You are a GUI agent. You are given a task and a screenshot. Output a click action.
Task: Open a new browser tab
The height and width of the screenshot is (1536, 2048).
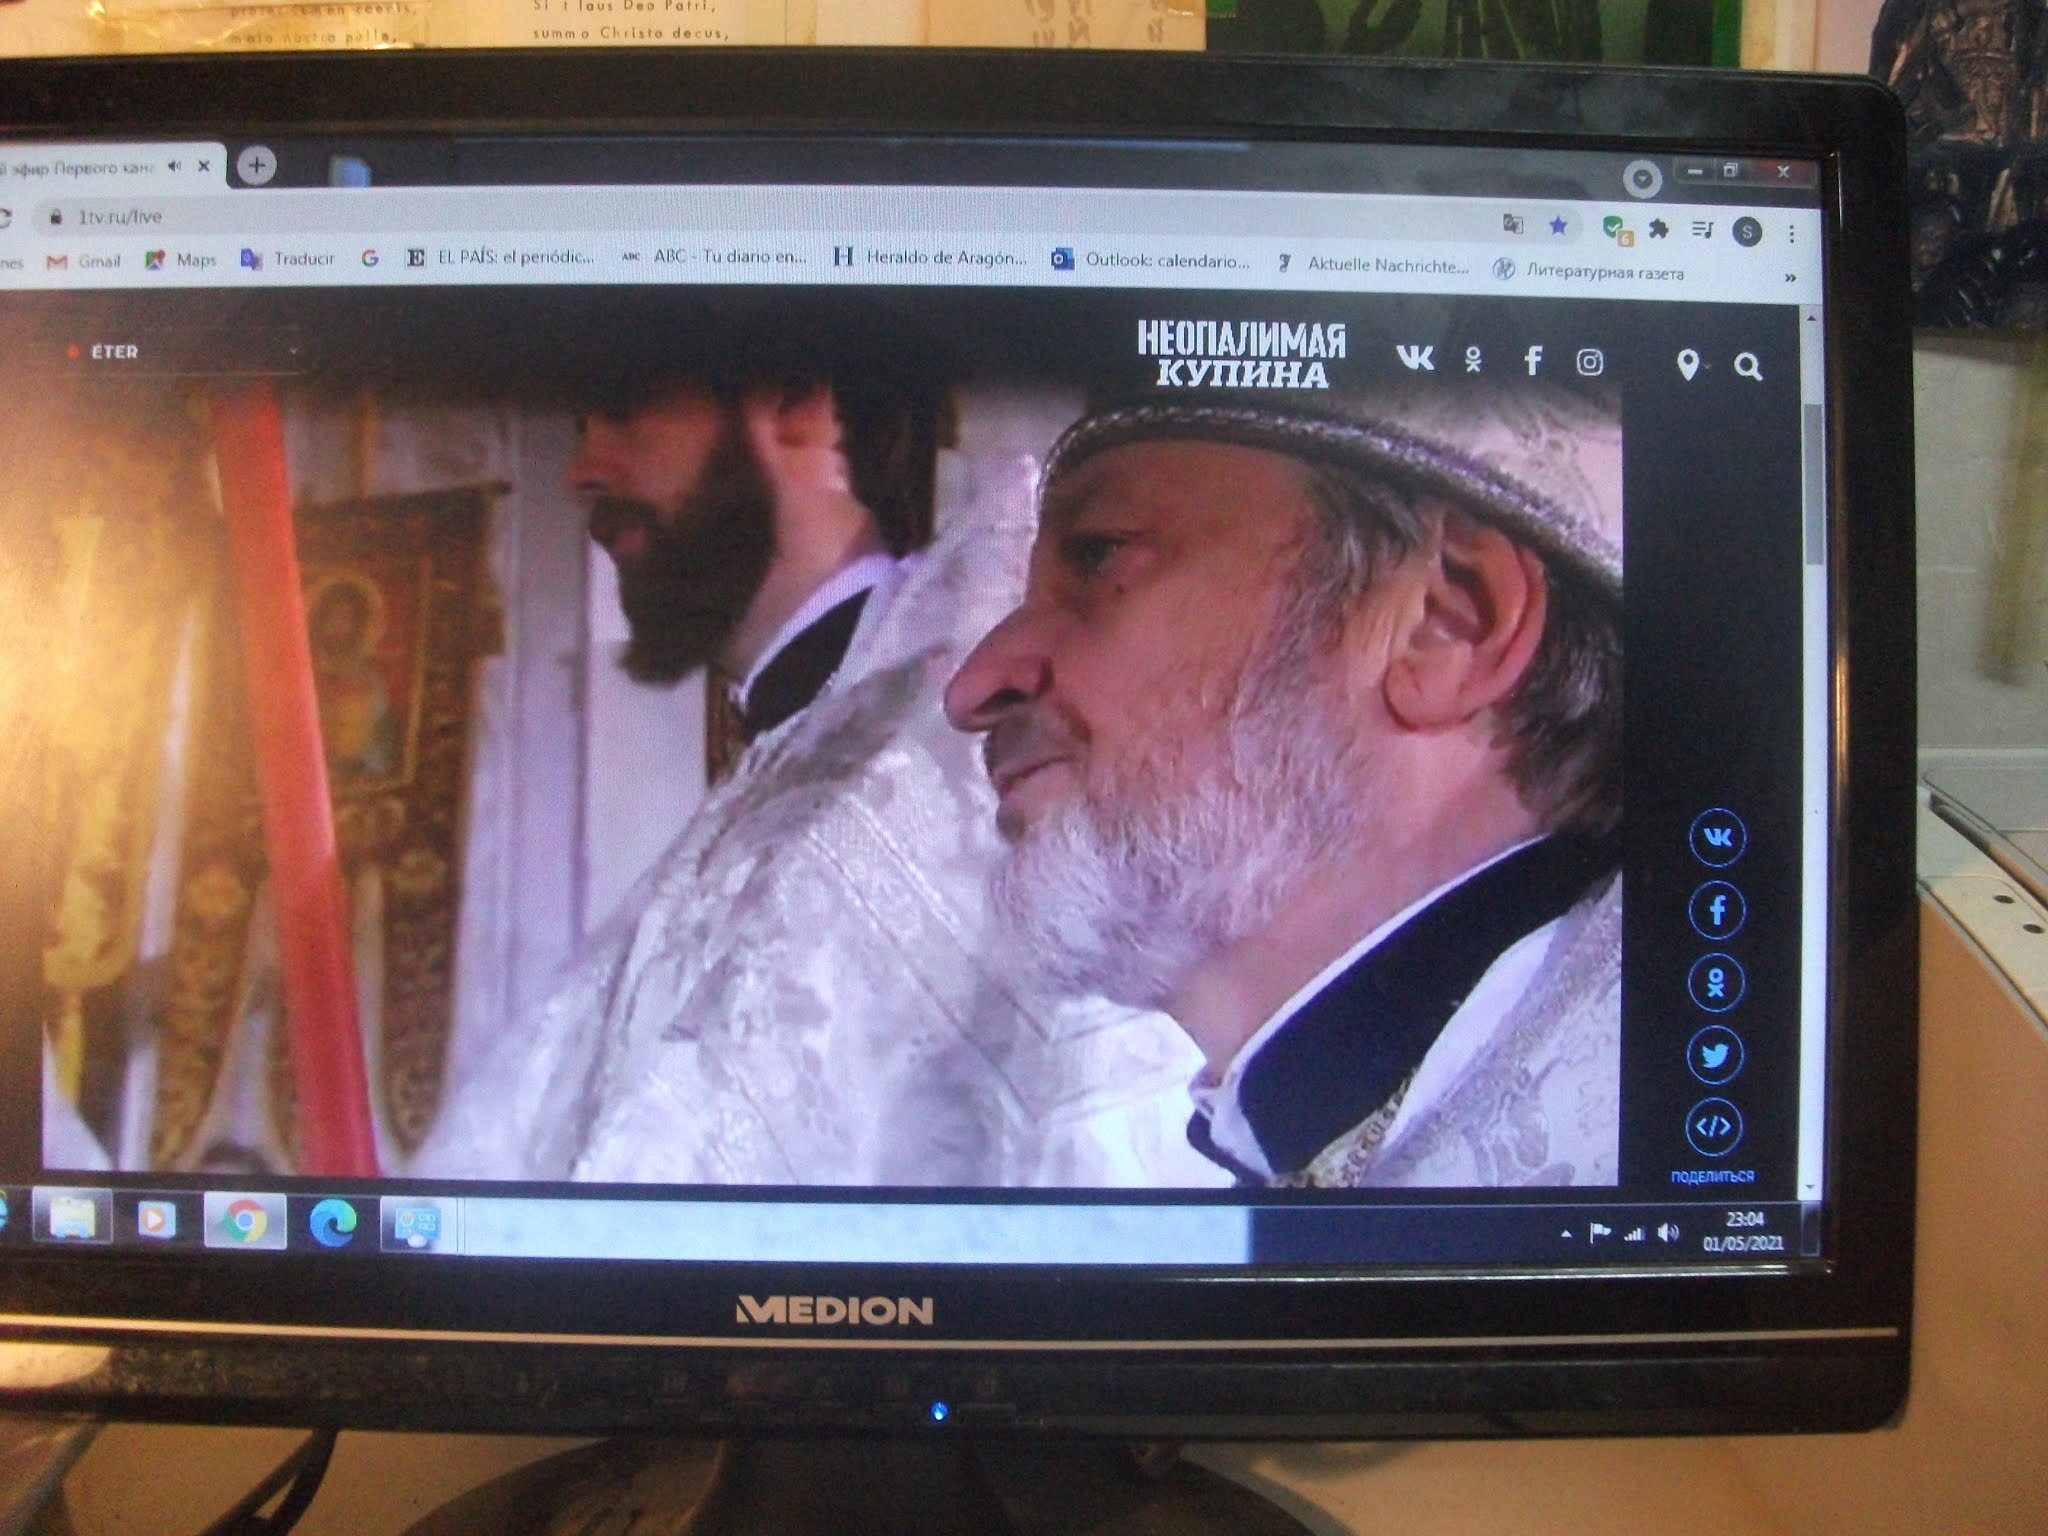click(x=257, y=165)
